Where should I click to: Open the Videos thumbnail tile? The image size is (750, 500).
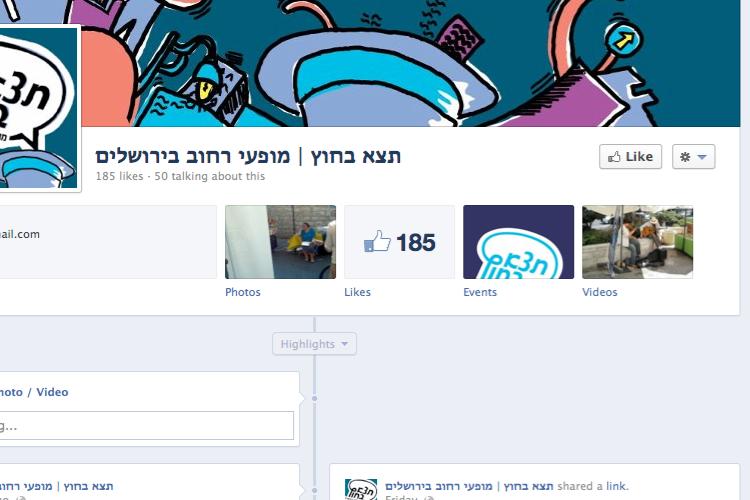coord(638,242)
